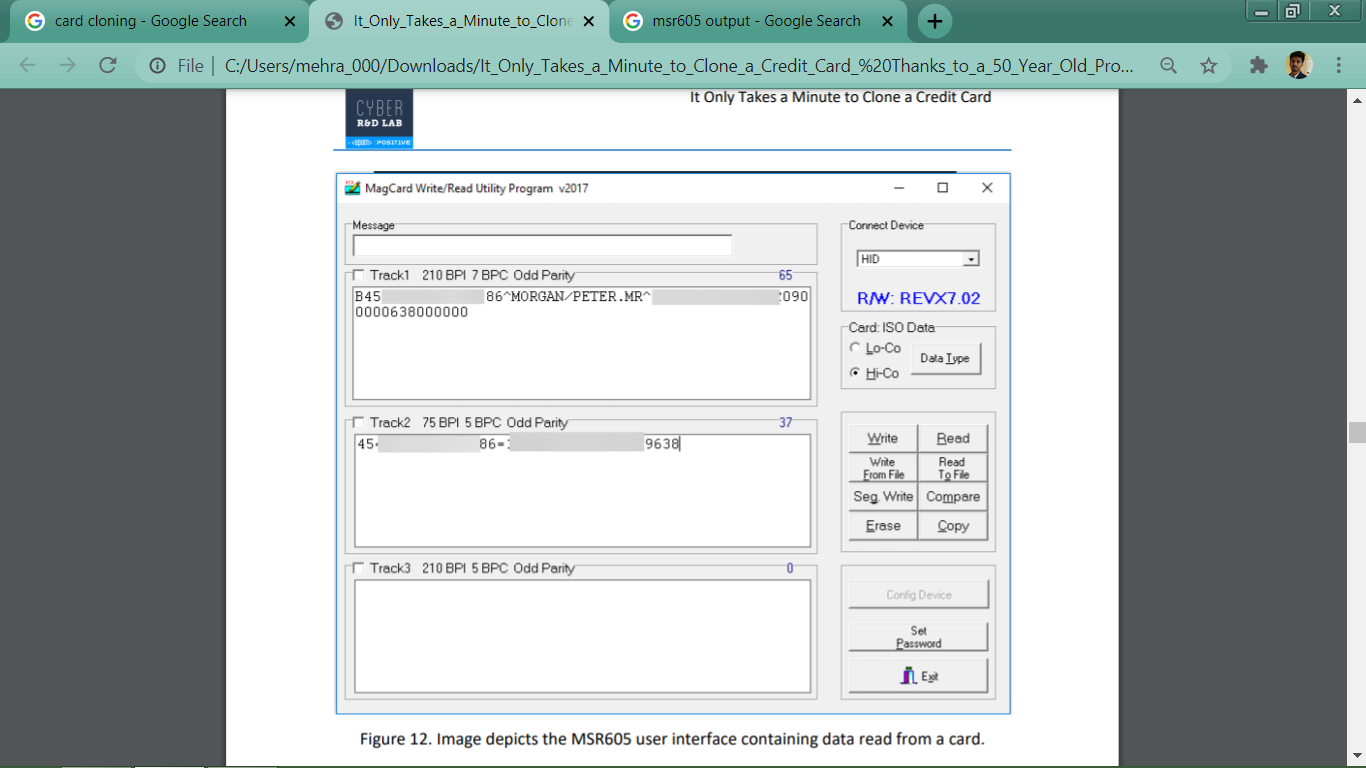
Task: Bookmark this page with the star icon
Action: click(x=1209, y=65)
